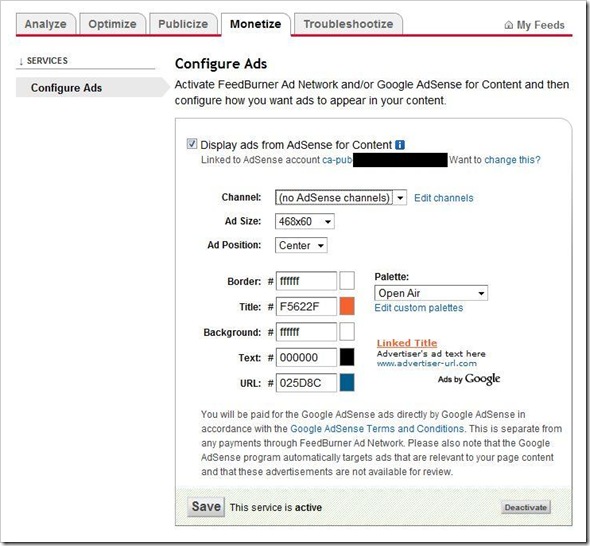This screenshot has height=546, width=590.
Task: Click the Deactivate button
Action: point(526,507)
